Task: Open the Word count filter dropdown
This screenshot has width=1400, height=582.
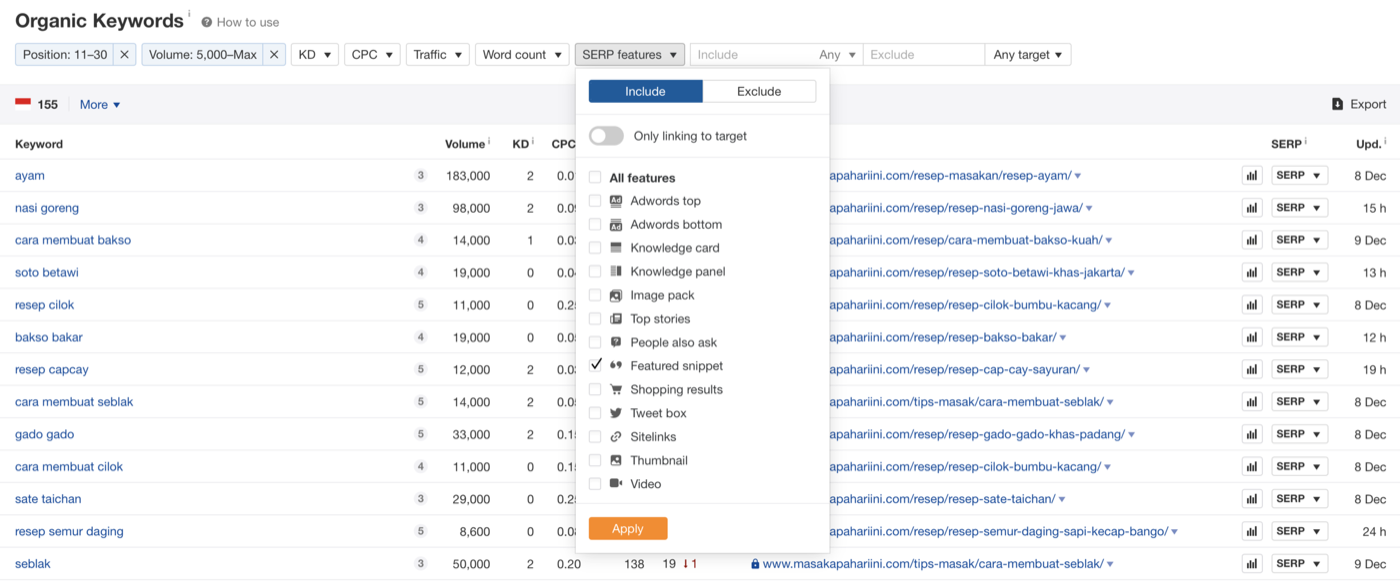Action: (522, 55)
